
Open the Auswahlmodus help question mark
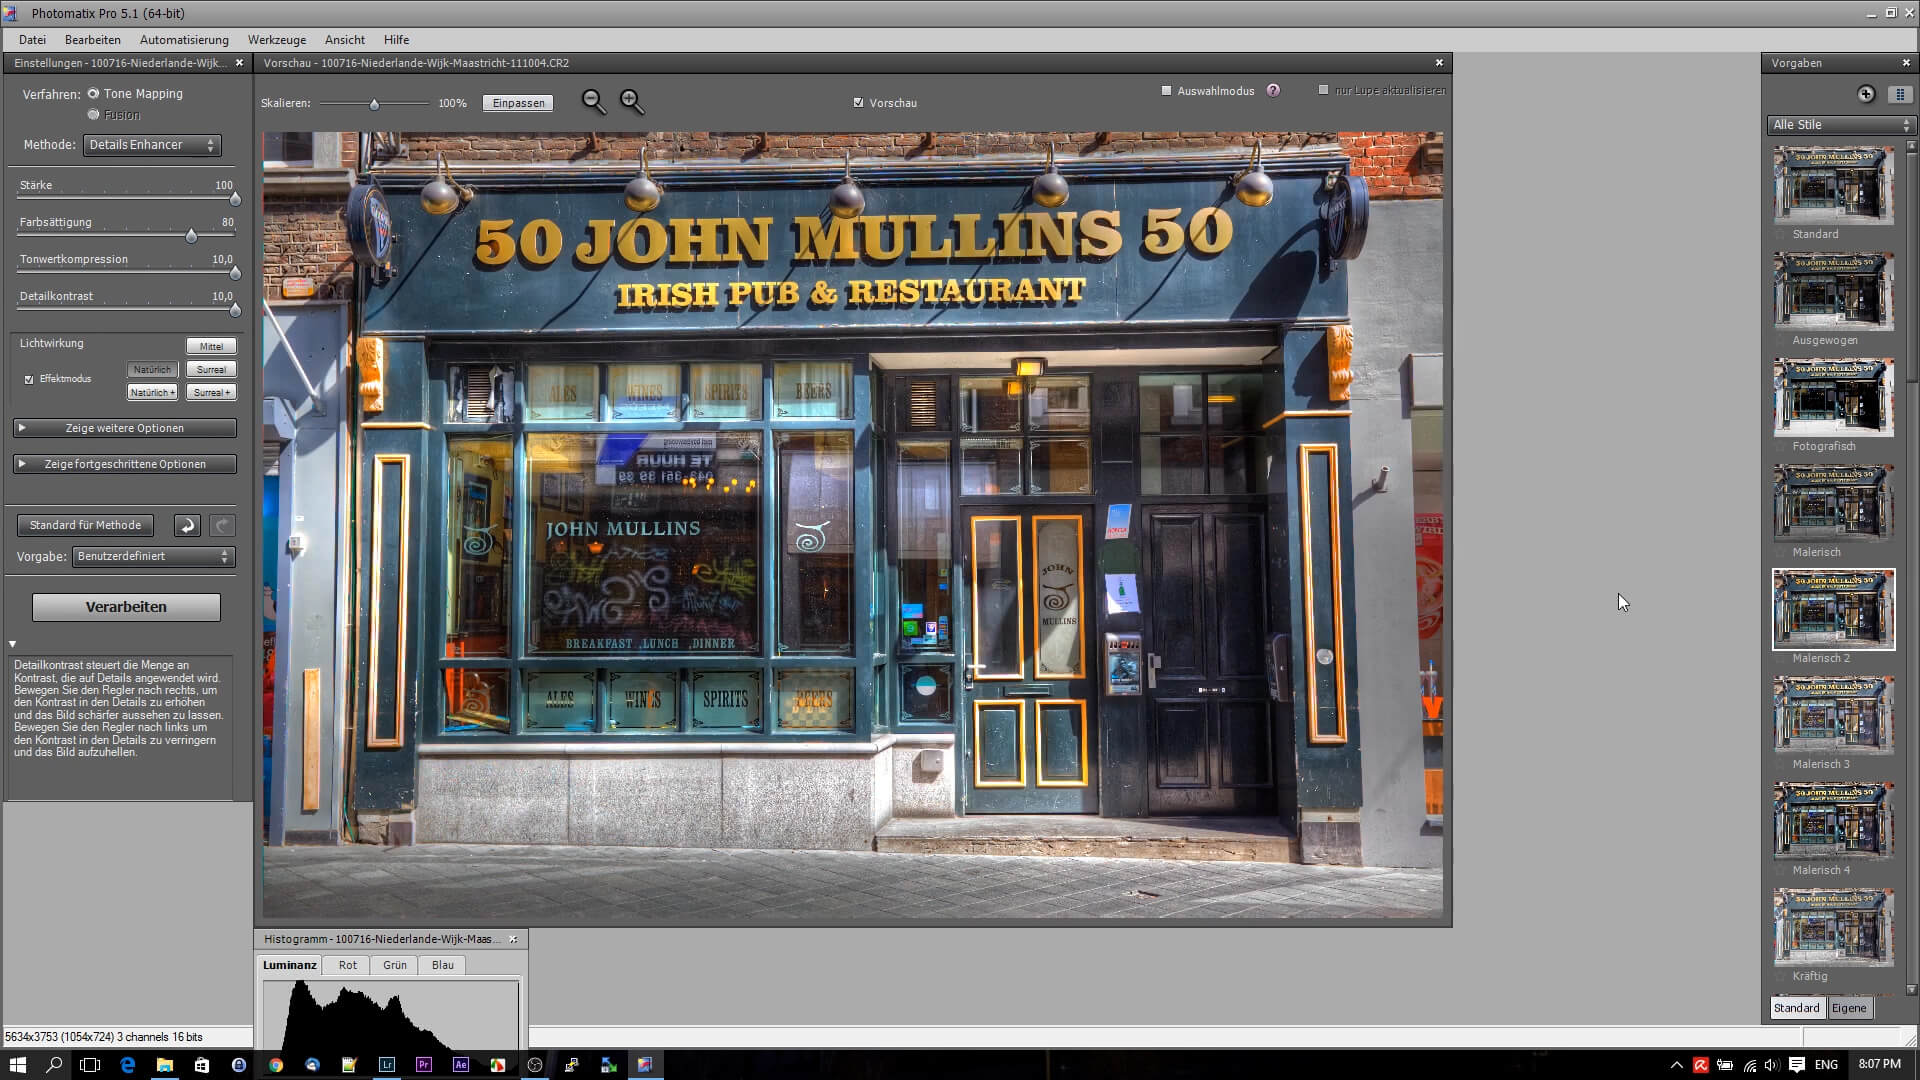(1273, 90)
